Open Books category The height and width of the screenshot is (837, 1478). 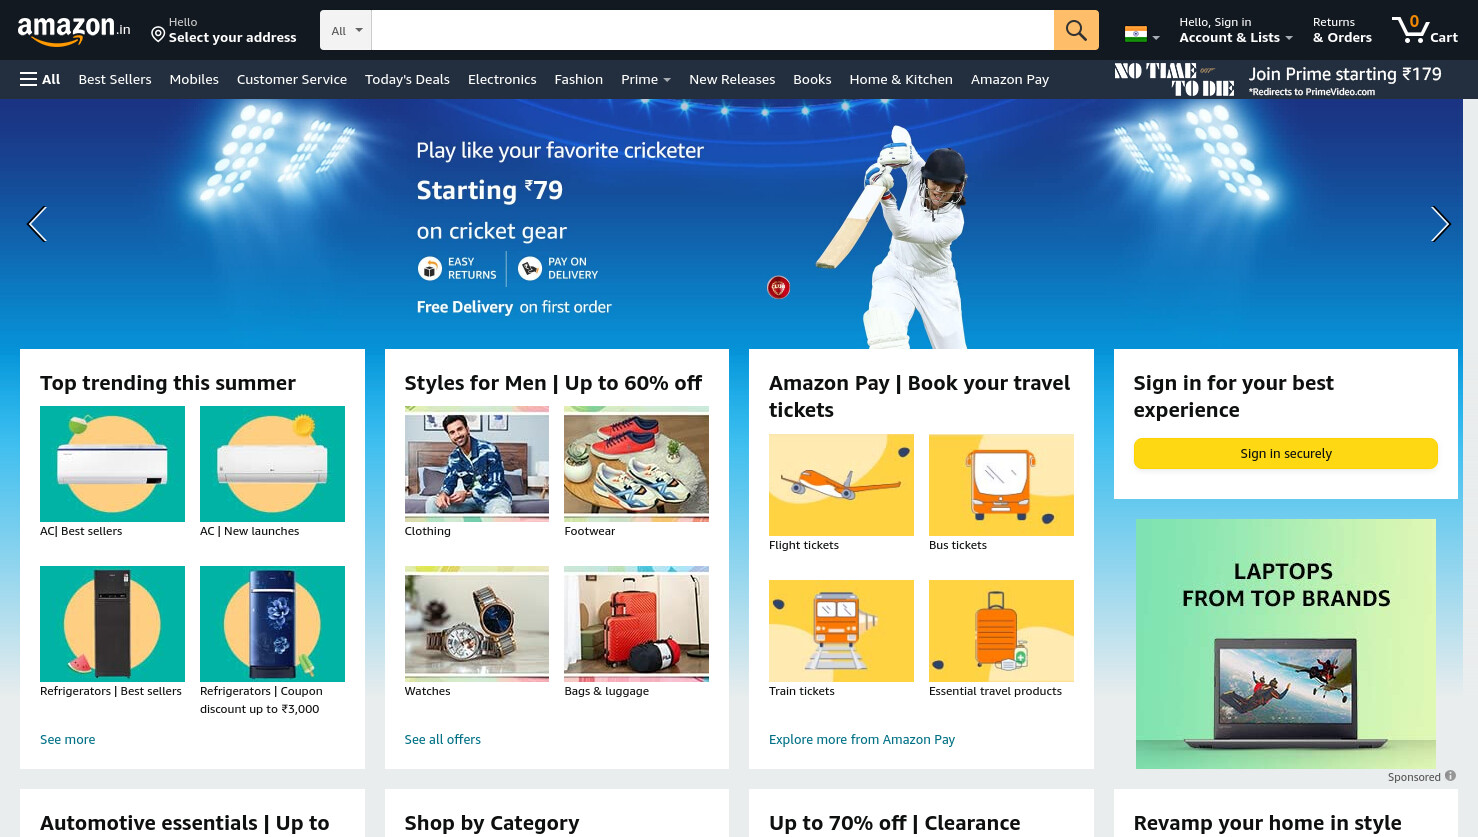(x=812, y=79)
